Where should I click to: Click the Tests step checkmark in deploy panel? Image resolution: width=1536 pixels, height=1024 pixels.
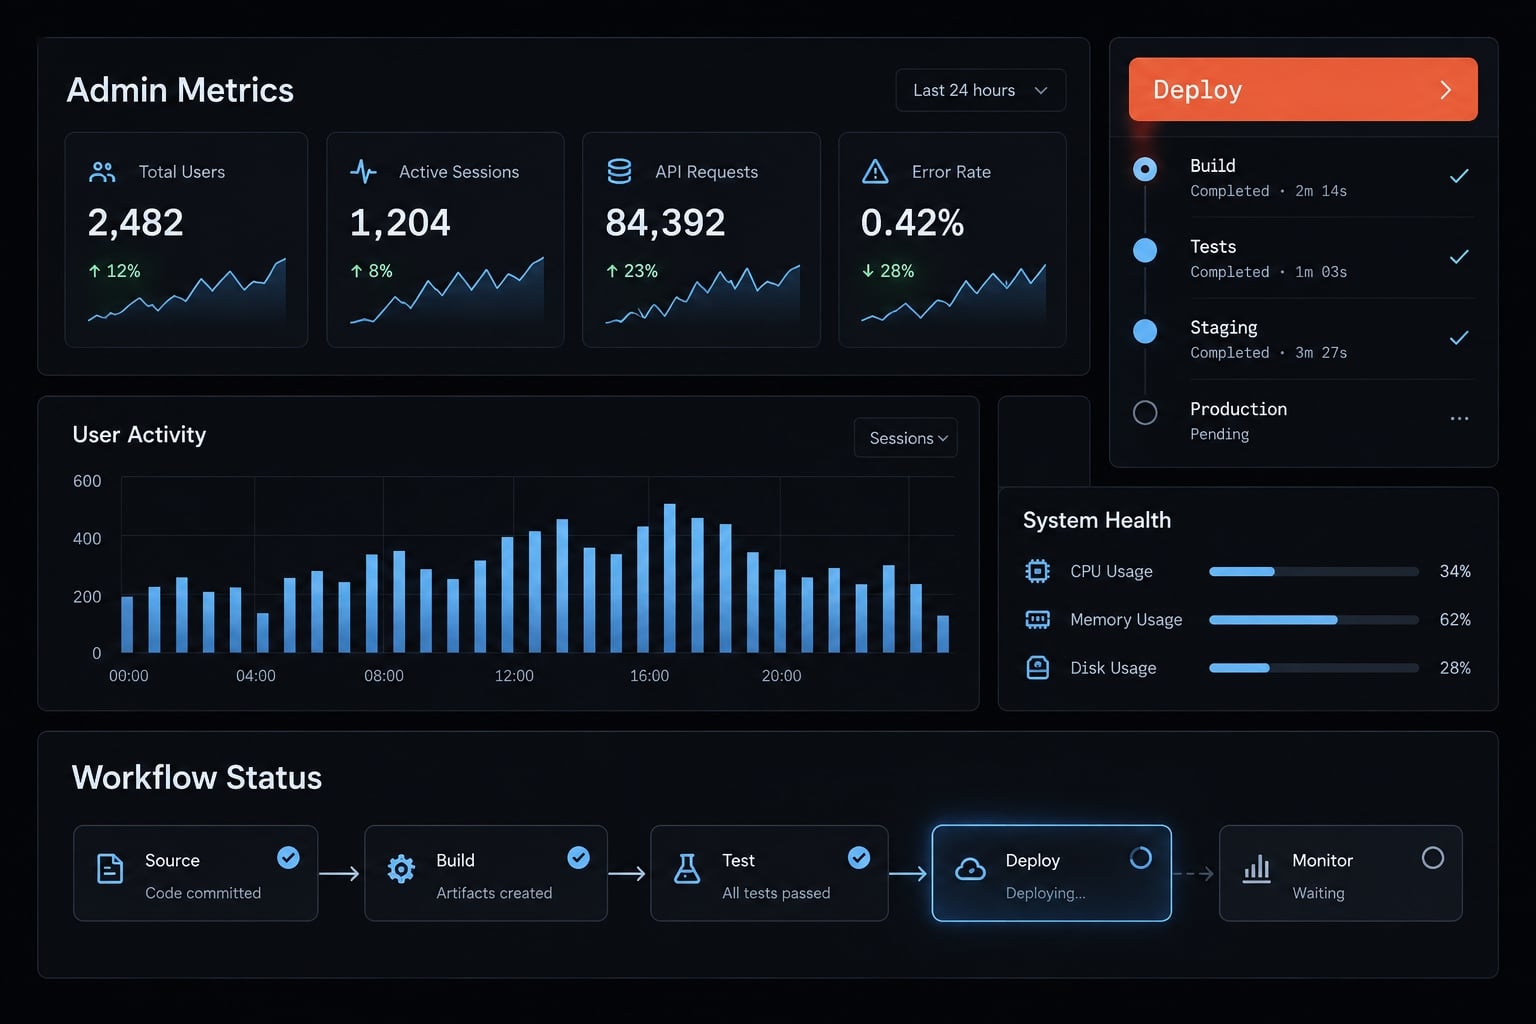click(1459, 257)
